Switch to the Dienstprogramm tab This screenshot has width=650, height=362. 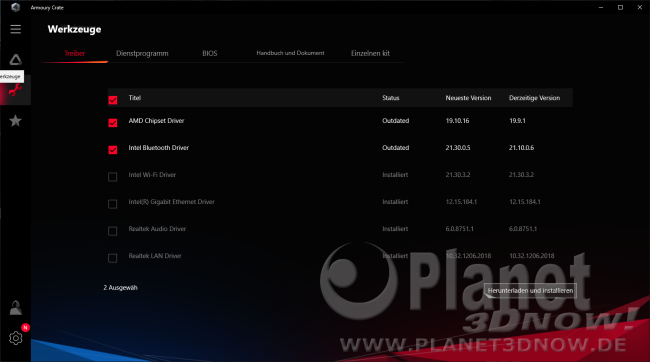(142, 53)
